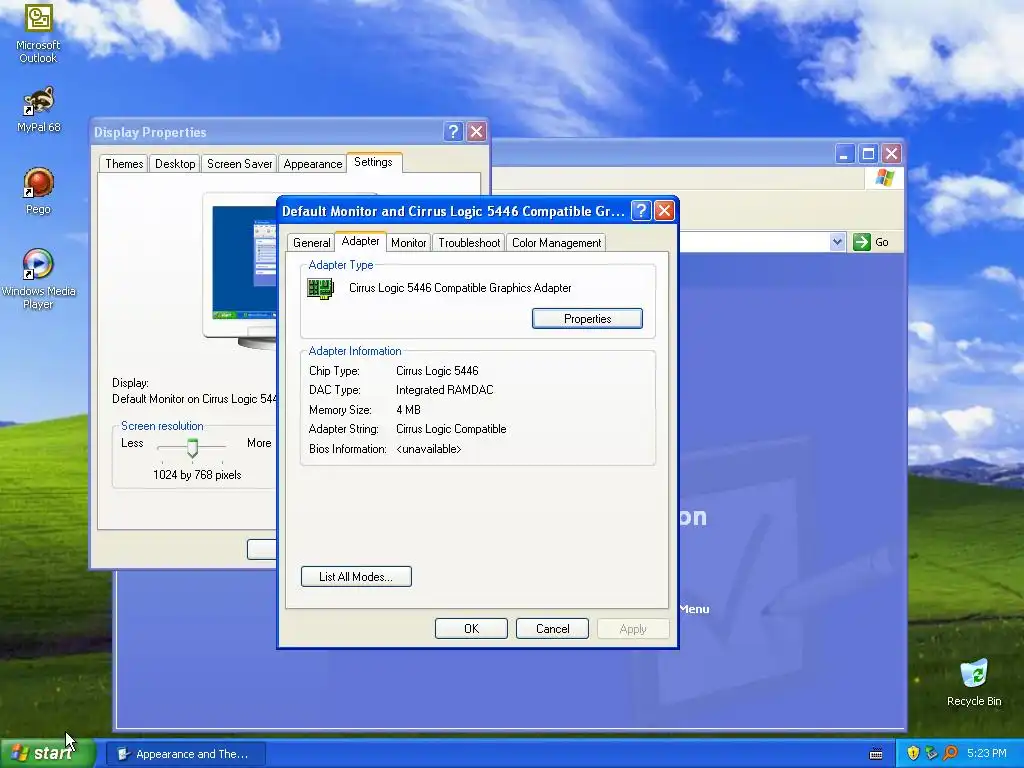Click List All Modes button
The width and height of the screenshot is (1024, 768).
coord(356,577)
